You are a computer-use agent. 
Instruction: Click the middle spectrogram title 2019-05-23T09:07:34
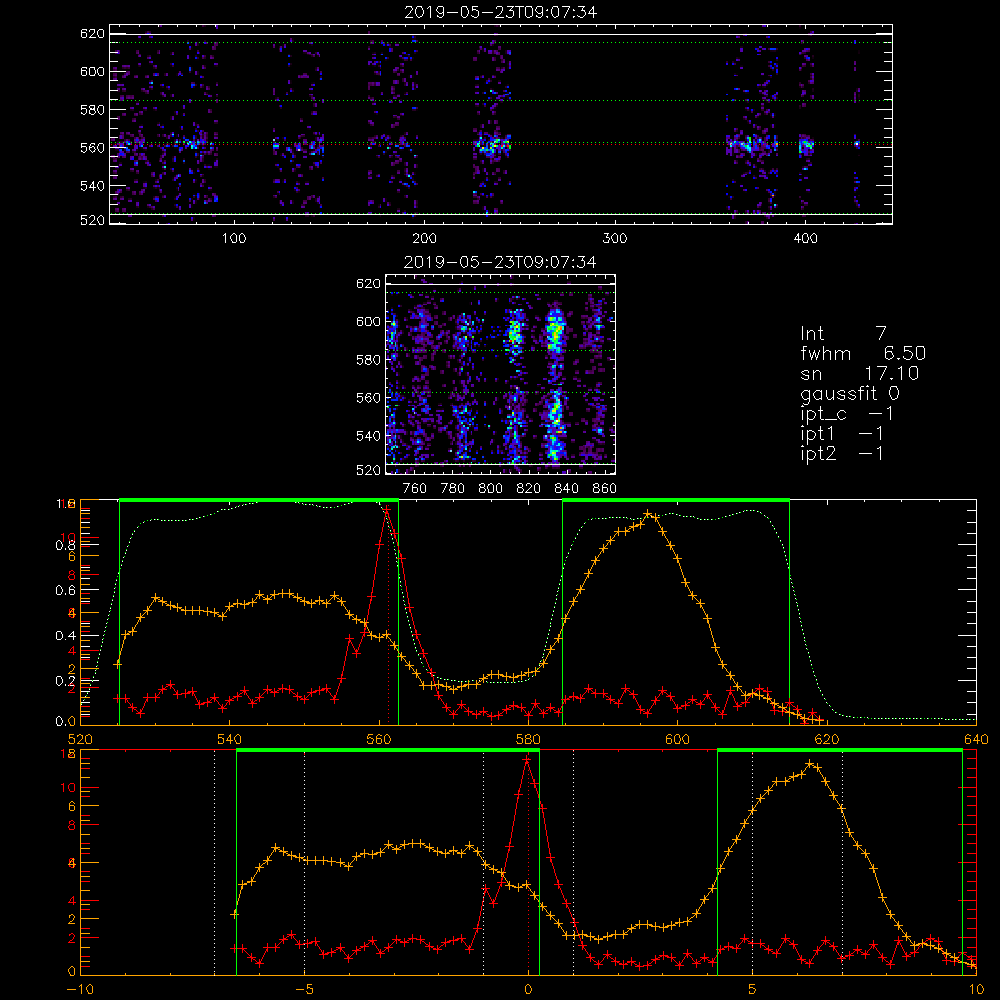500,262
